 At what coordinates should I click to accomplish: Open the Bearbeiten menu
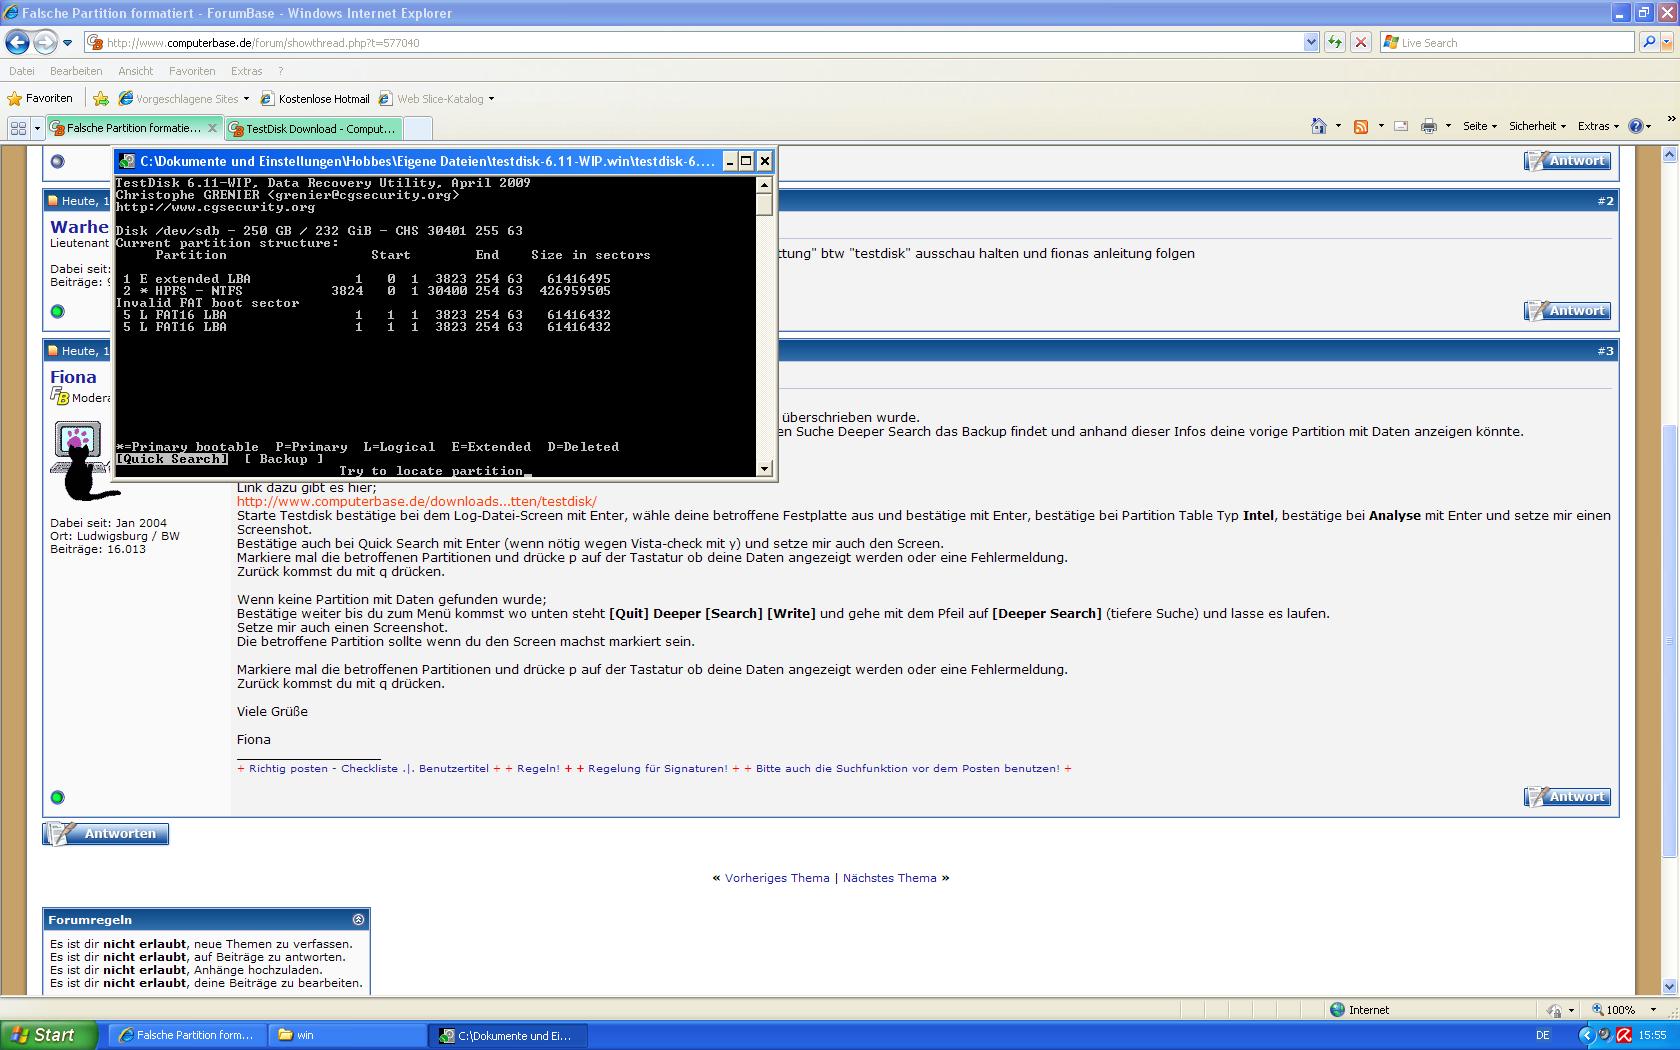(76, 71)
